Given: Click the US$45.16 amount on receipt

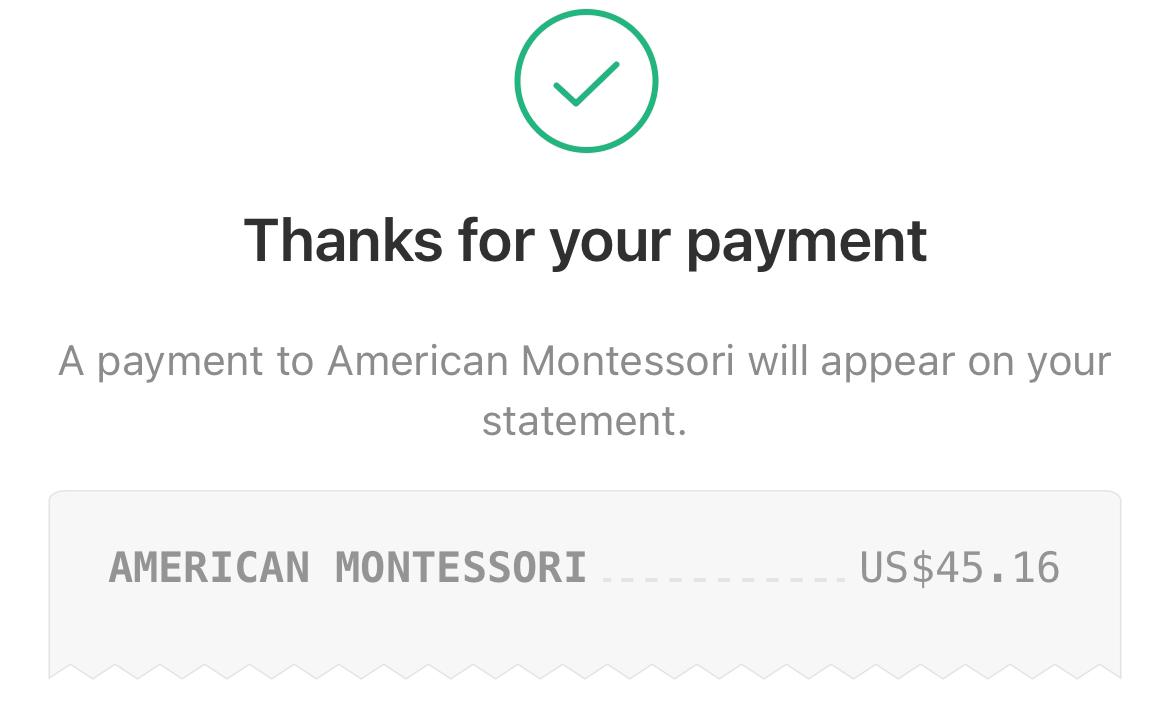Looking at the screenshot, I should pyautogui.click(x=960, y=567).
